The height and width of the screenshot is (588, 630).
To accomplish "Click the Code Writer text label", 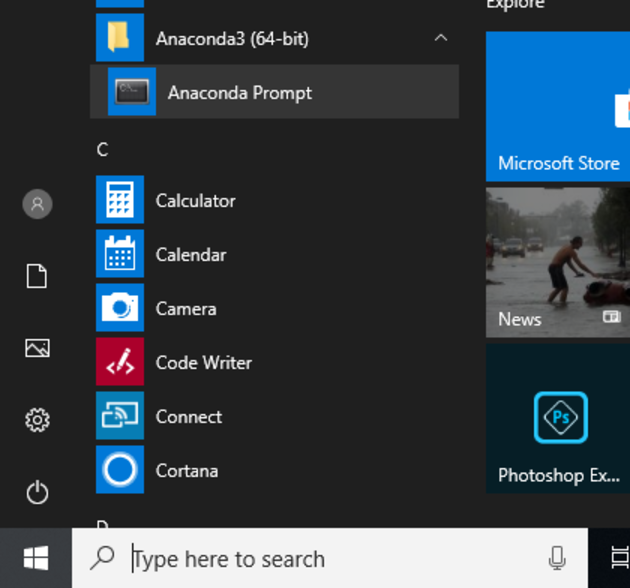I will (204, 363).
